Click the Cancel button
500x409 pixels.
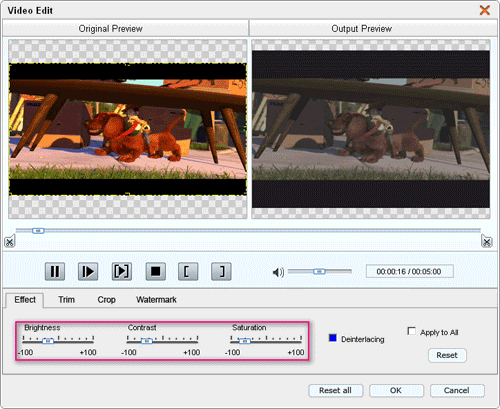pos(457,390)
